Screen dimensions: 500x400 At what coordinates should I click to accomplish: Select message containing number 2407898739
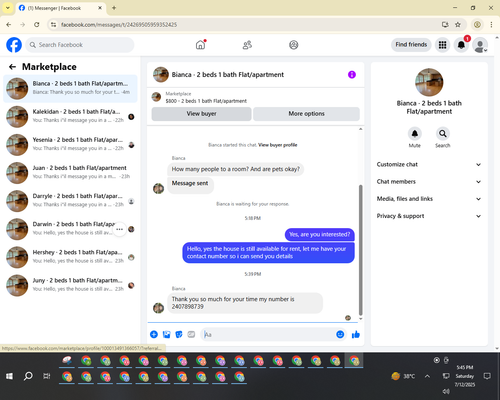tap(245, 303)
